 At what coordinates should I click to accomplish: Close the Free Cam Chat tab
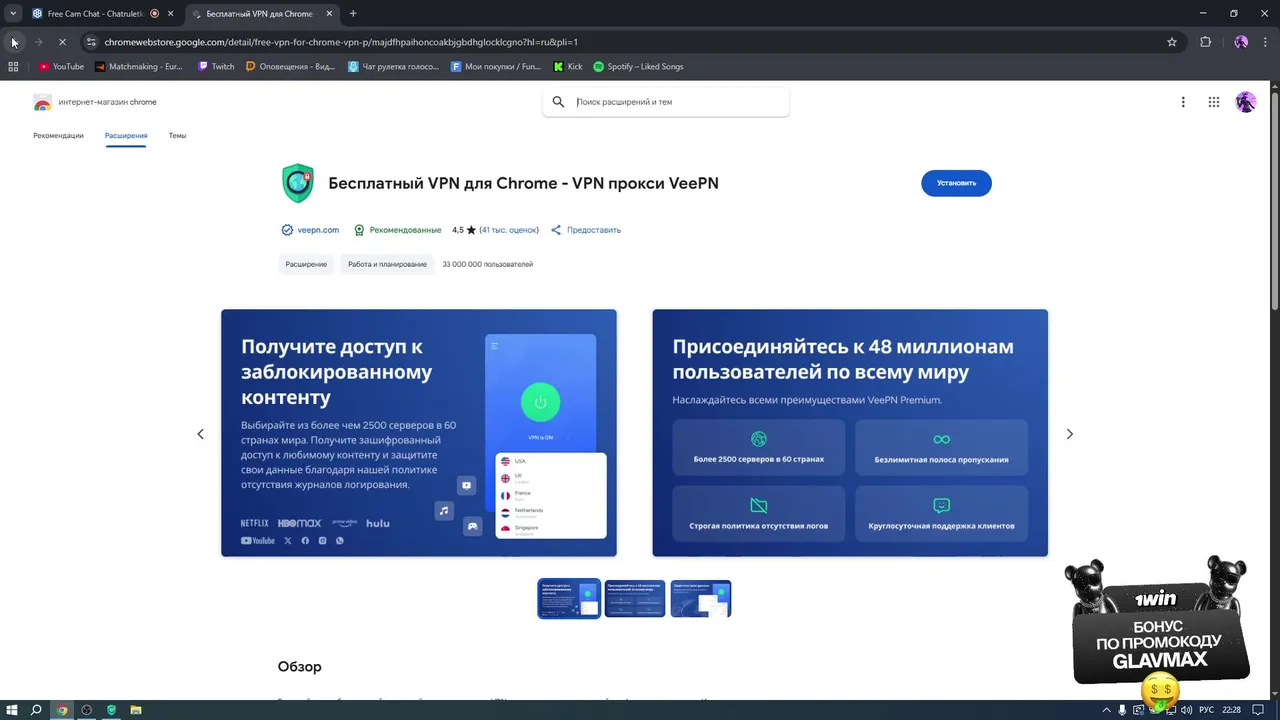tap(171, 14)
